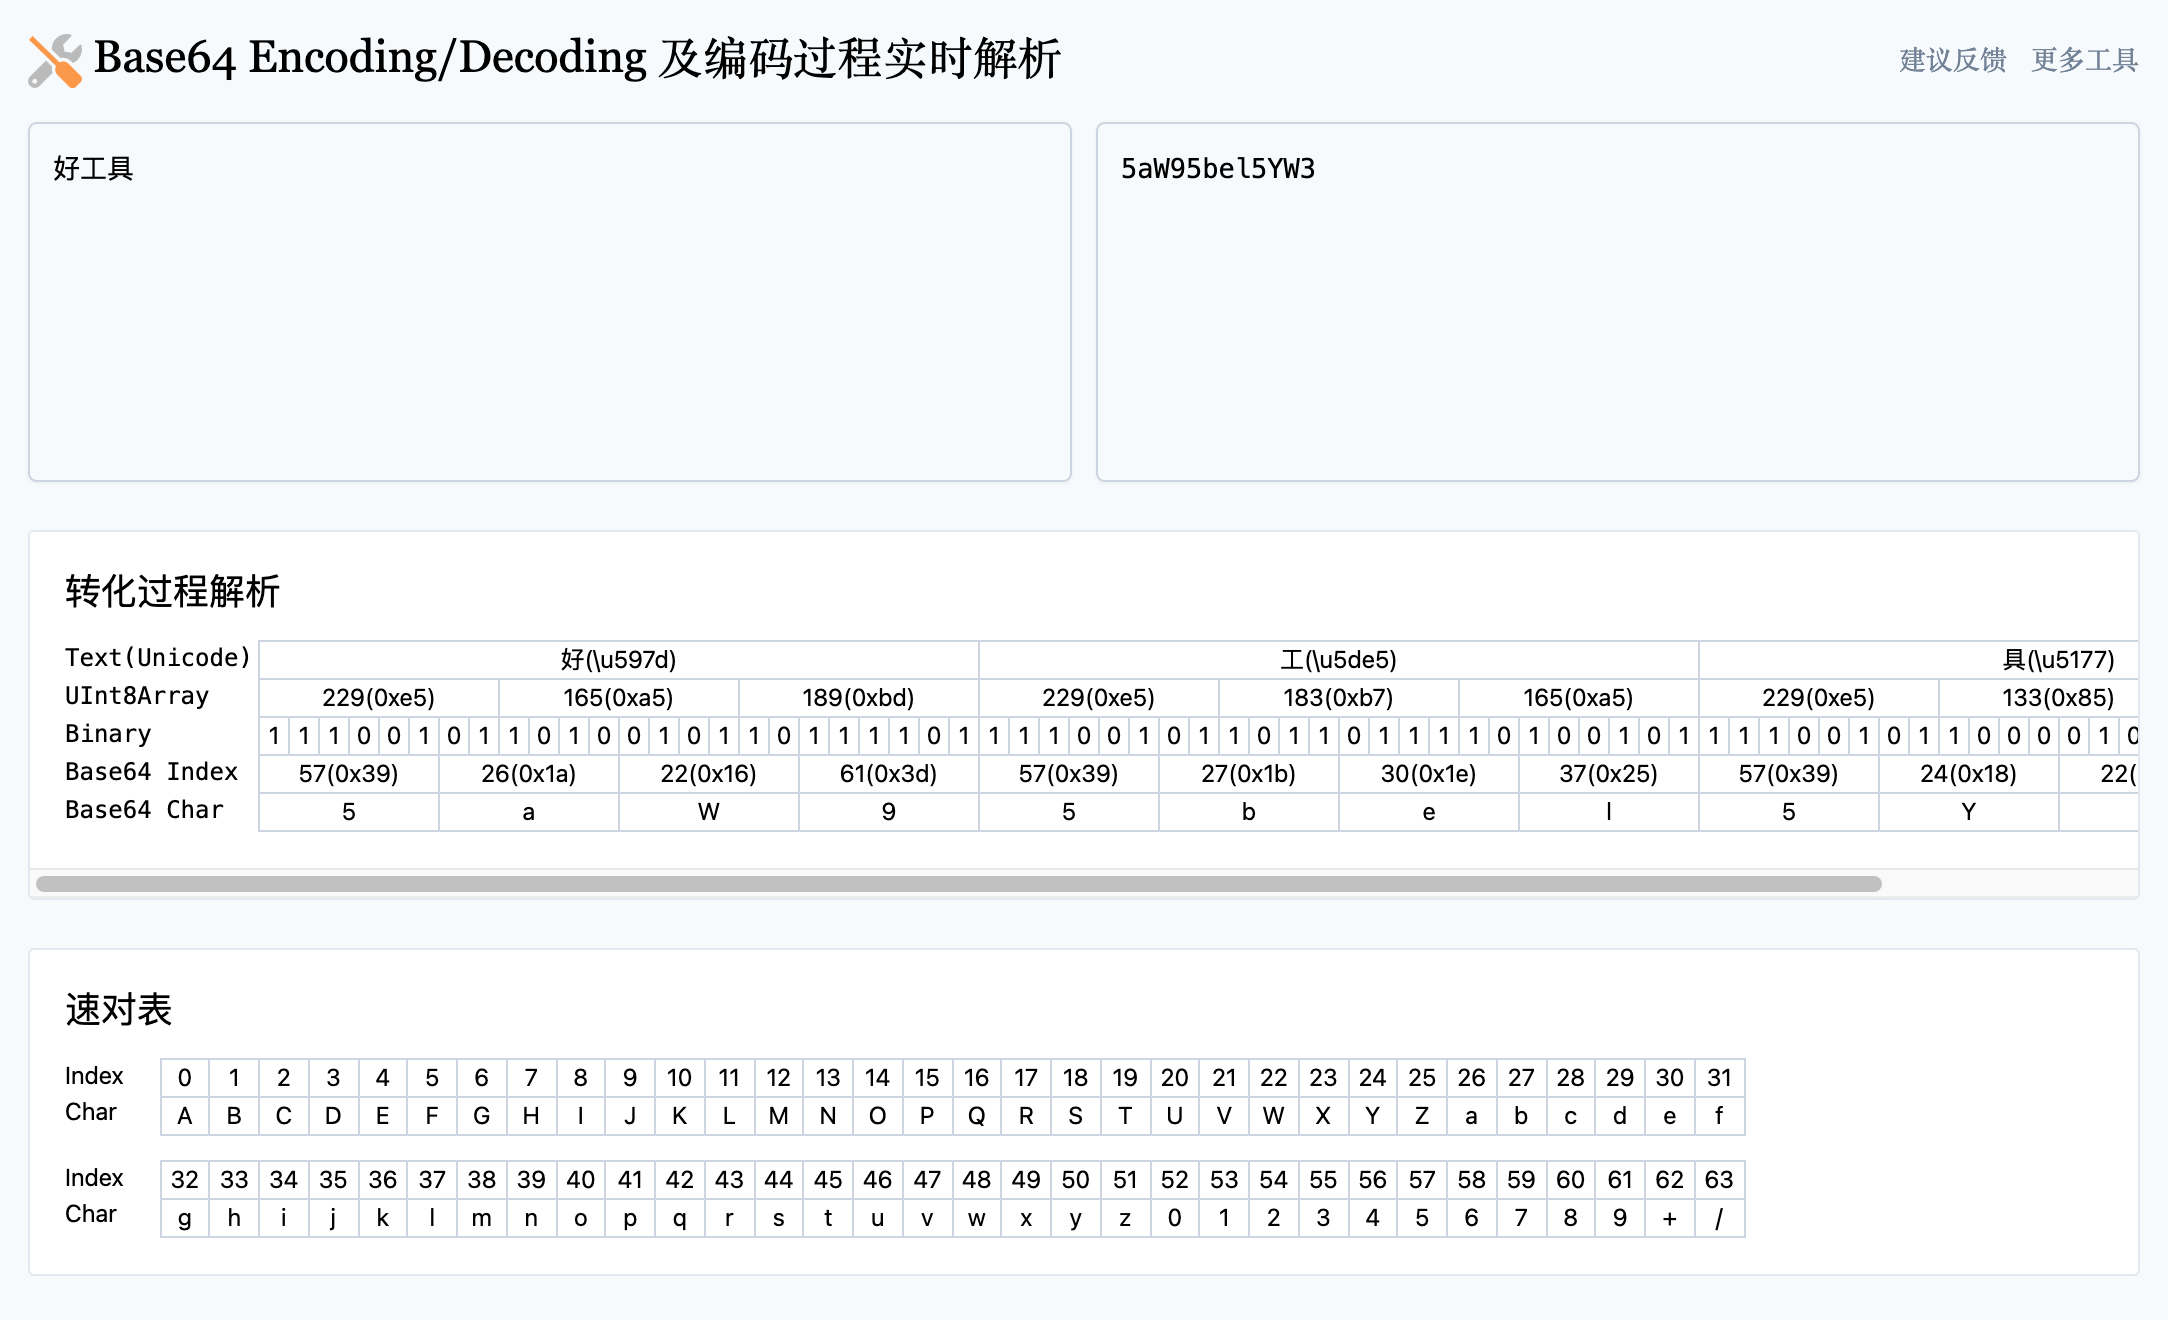
Task: Click the 189(0xbd) byte cell
Action: pyautogui.click(x=859, y=698)
